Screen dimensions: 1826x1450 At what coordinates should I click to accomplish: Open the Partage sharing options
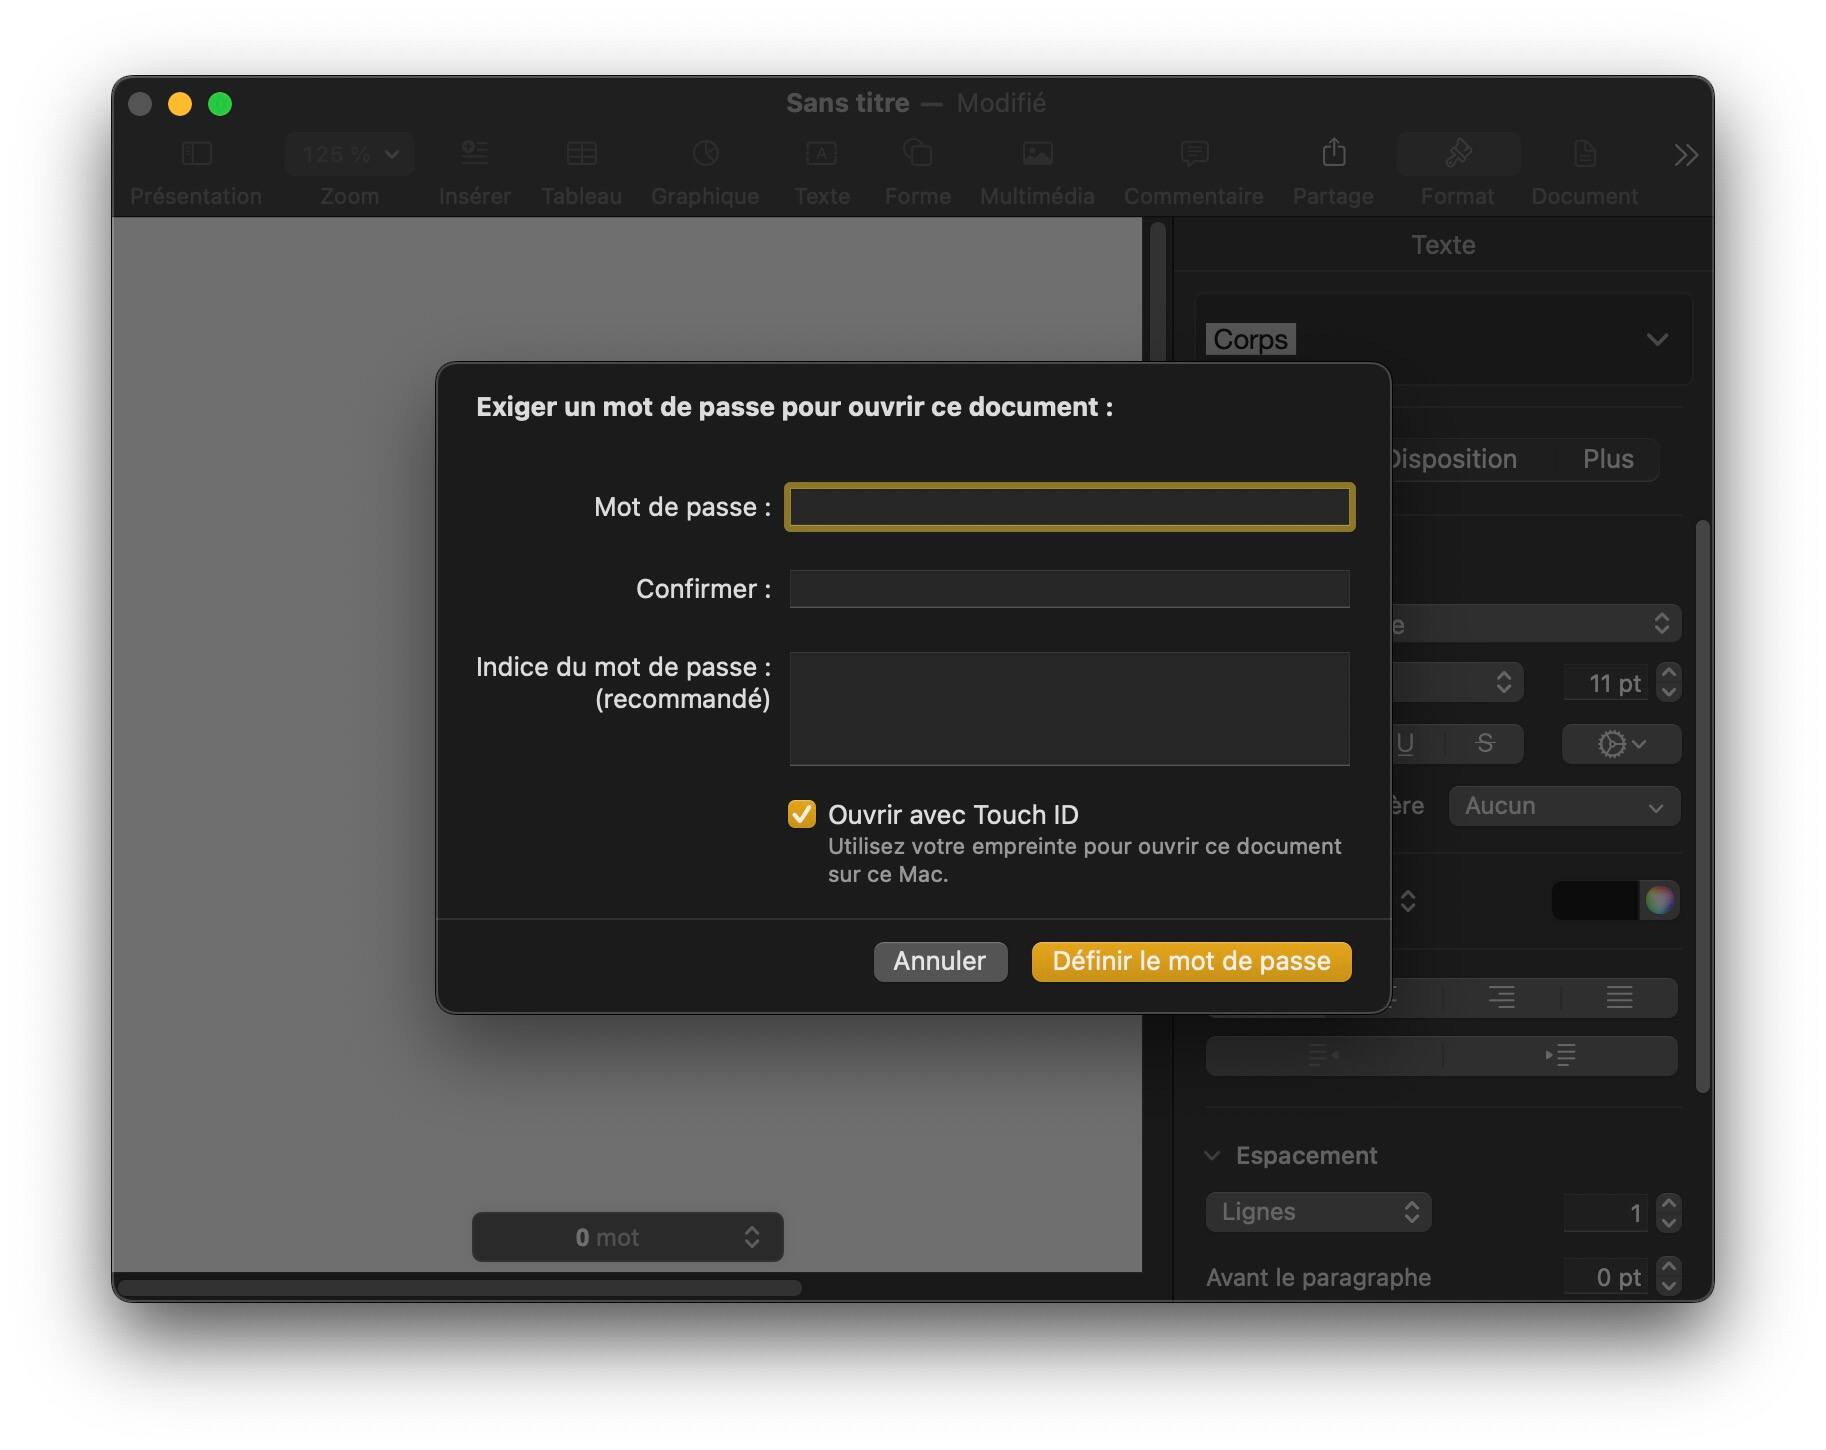[1332, 170]
